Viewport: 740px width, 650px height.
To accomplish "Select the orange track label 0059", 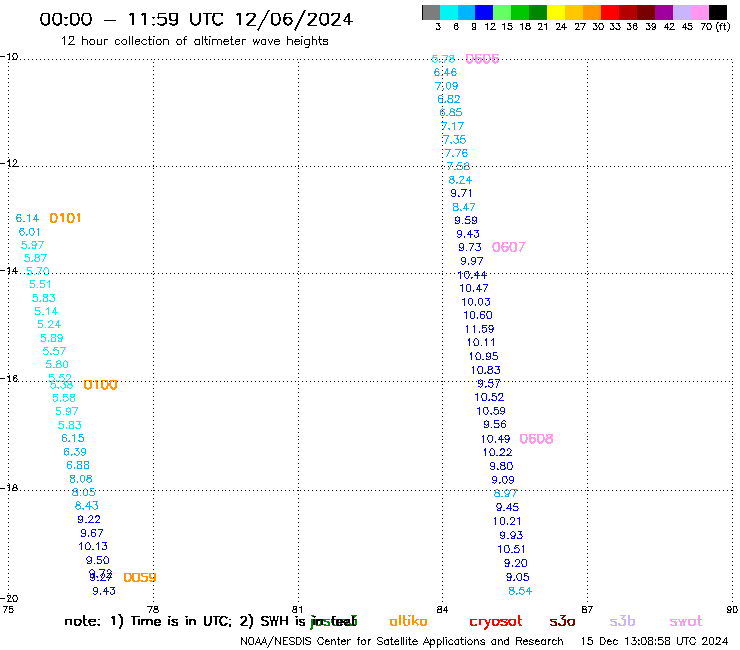I will 140,577.
